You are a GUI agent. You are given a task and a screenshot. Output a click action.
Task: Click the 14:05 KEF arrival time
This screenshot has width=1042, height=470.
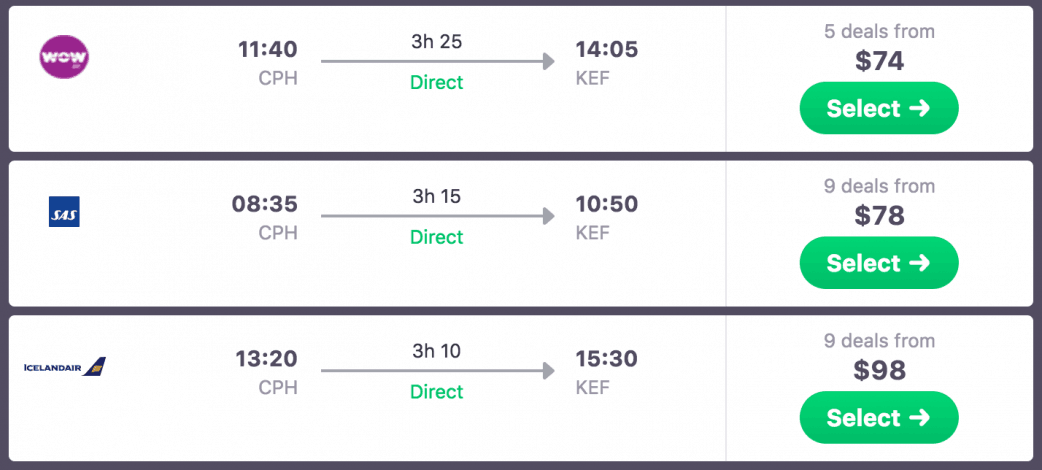point(606,49)
